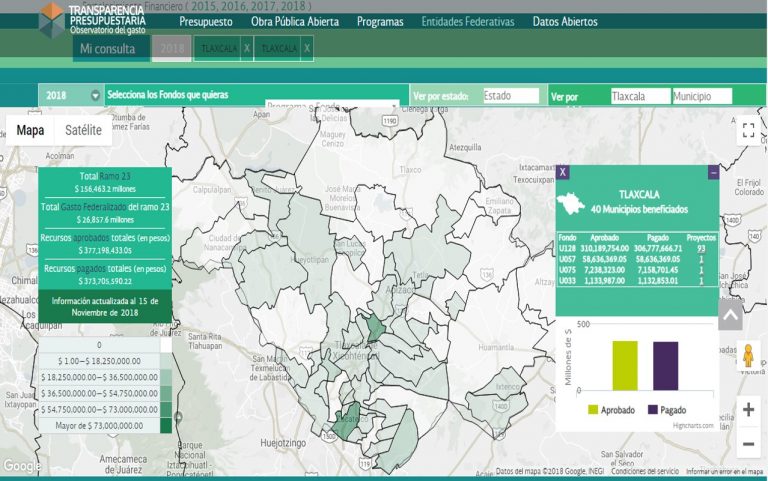Click 'Recursos pagados totales' summary text
This screenshot has width=768, height=481.
pyautogui.click(x=105, y=269)
